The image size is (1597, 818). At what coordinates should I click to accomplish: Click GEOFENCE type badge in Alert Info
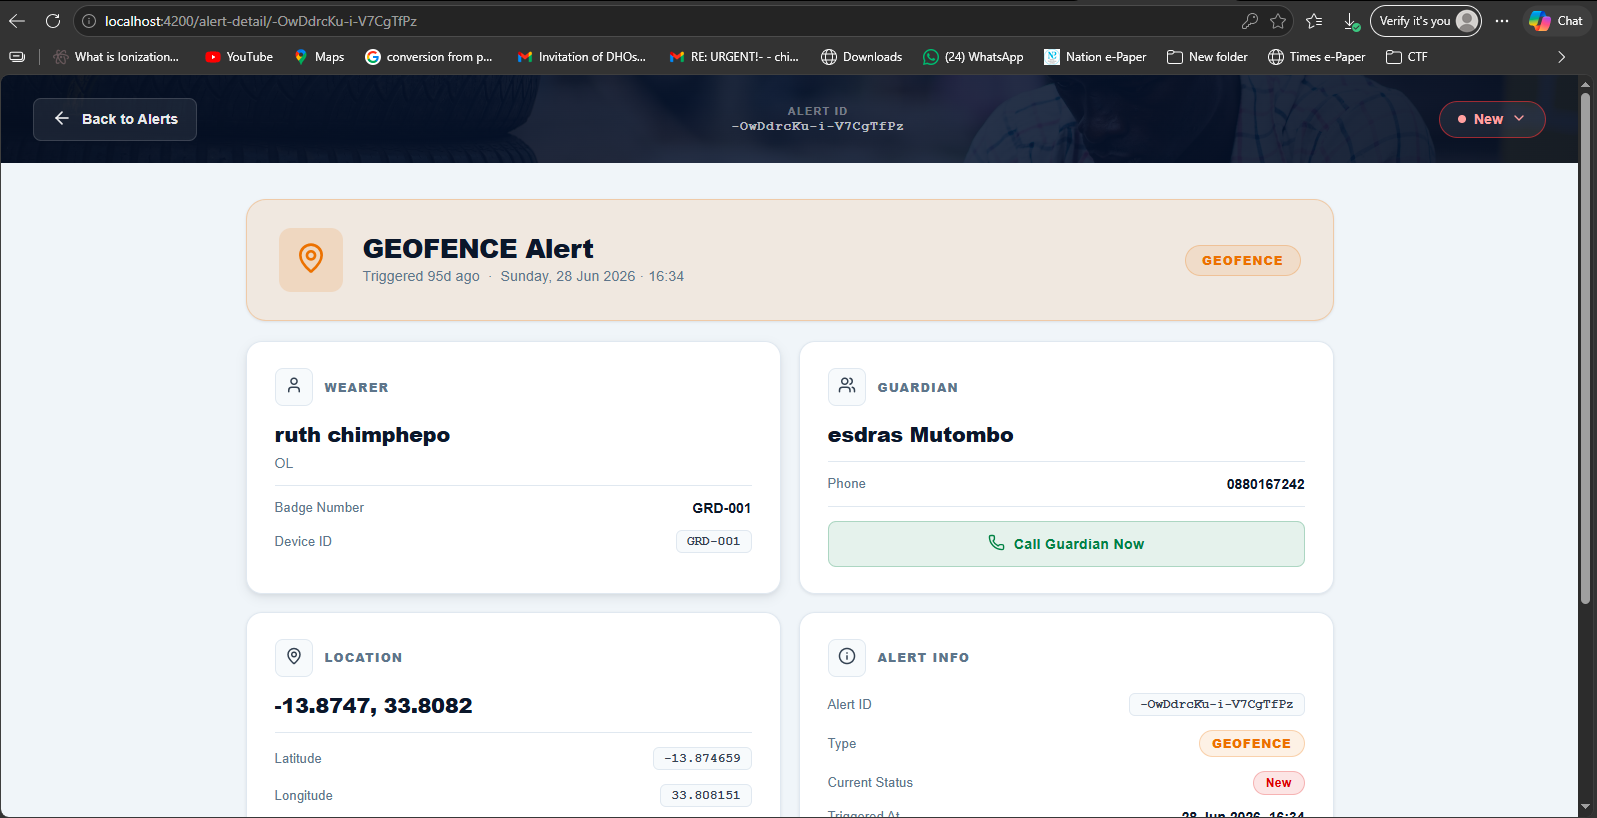point(1252,743)
